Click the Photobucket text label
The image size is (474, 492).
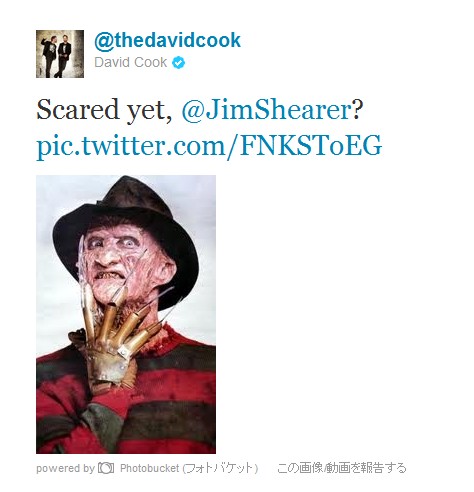click(x=150, y=468)
